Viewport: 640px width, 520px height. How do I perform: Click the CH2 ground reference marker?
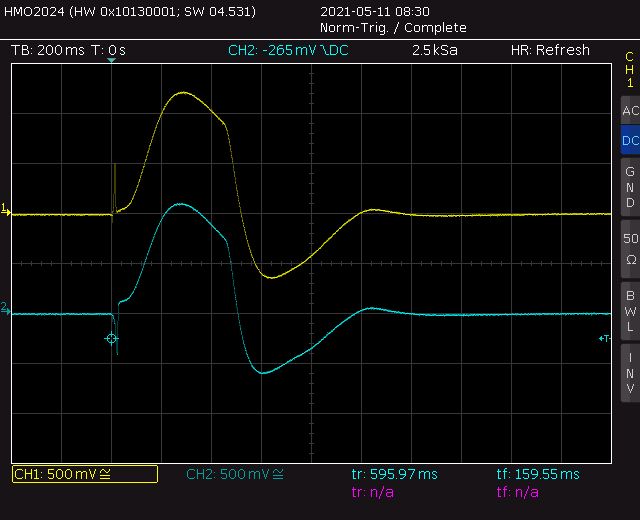click(x=5, y=309)
